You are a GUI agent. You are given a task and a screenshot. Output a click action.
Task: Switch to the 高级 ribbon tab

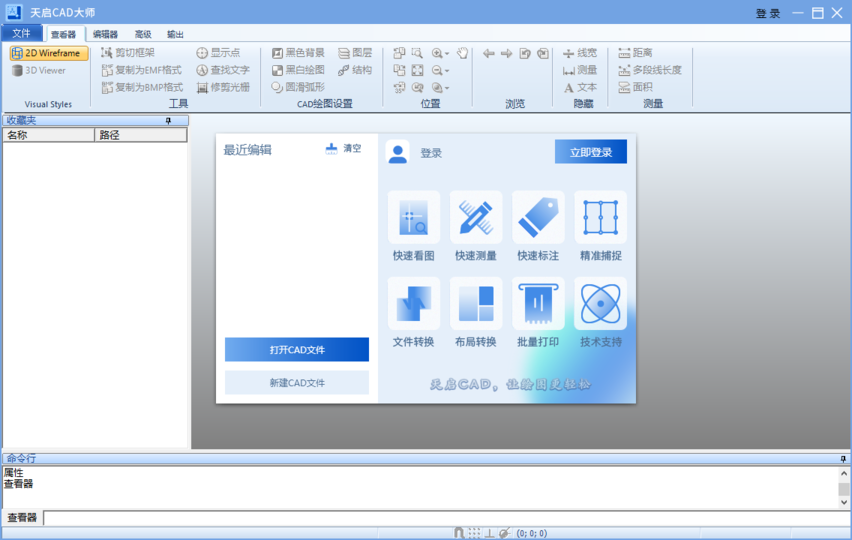(x=143, y=34)
